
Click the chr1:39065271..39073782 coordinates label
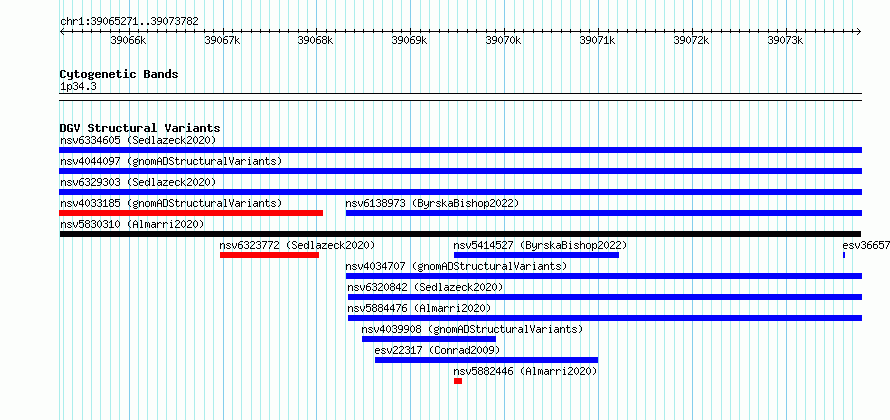[x=129, y=22]
